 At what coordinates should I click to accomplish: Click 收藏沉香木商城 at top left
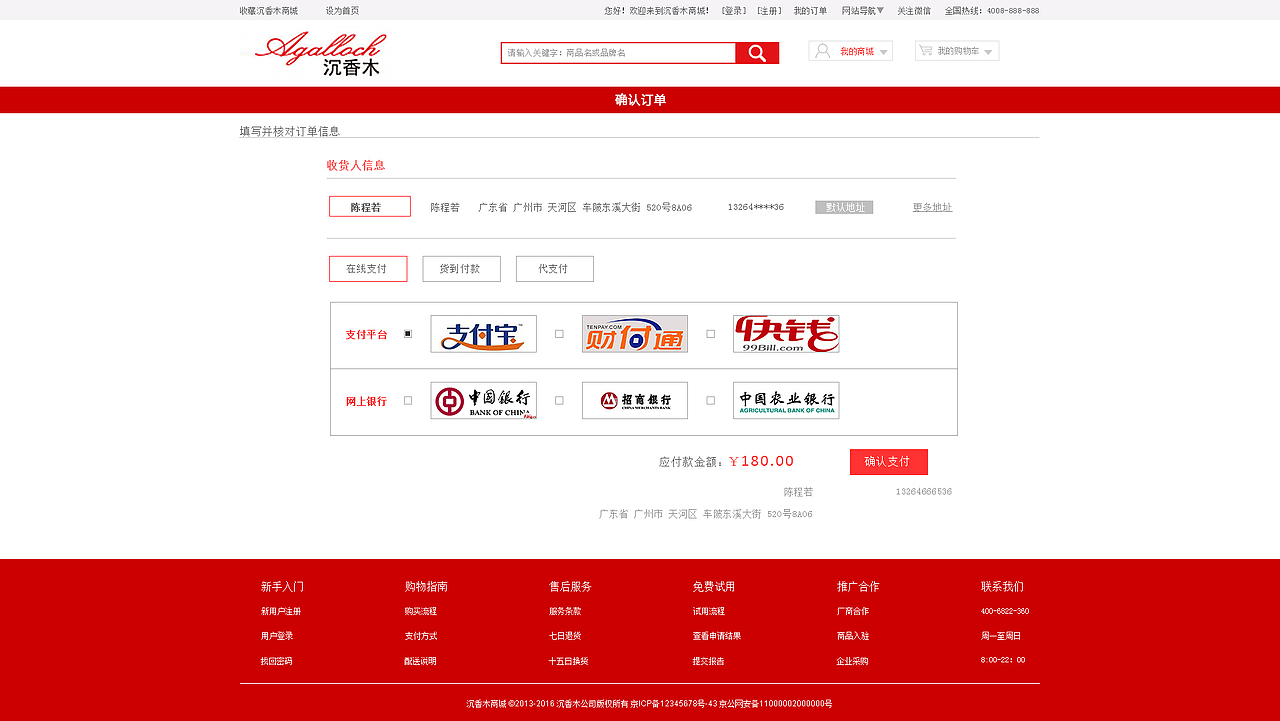tap(269, 10)
